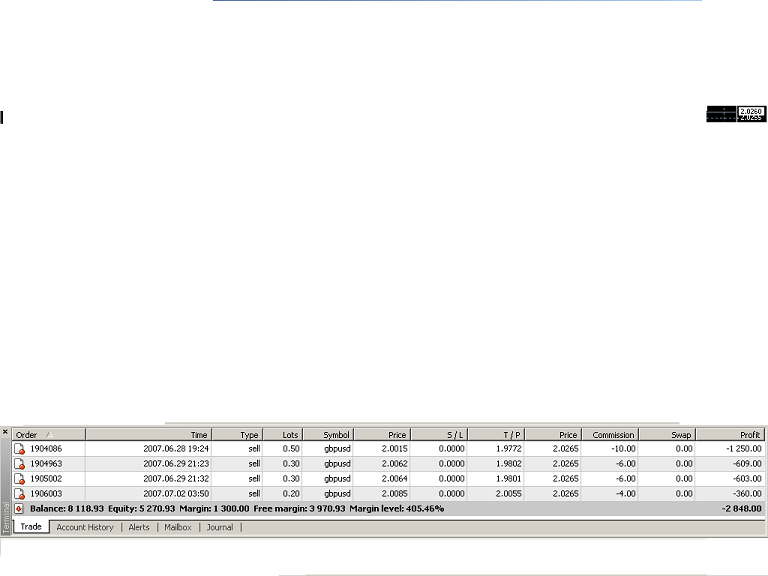Click order icon for order 1904086
The width and height of the screenshot is (768, 576).
pos(20,449)
